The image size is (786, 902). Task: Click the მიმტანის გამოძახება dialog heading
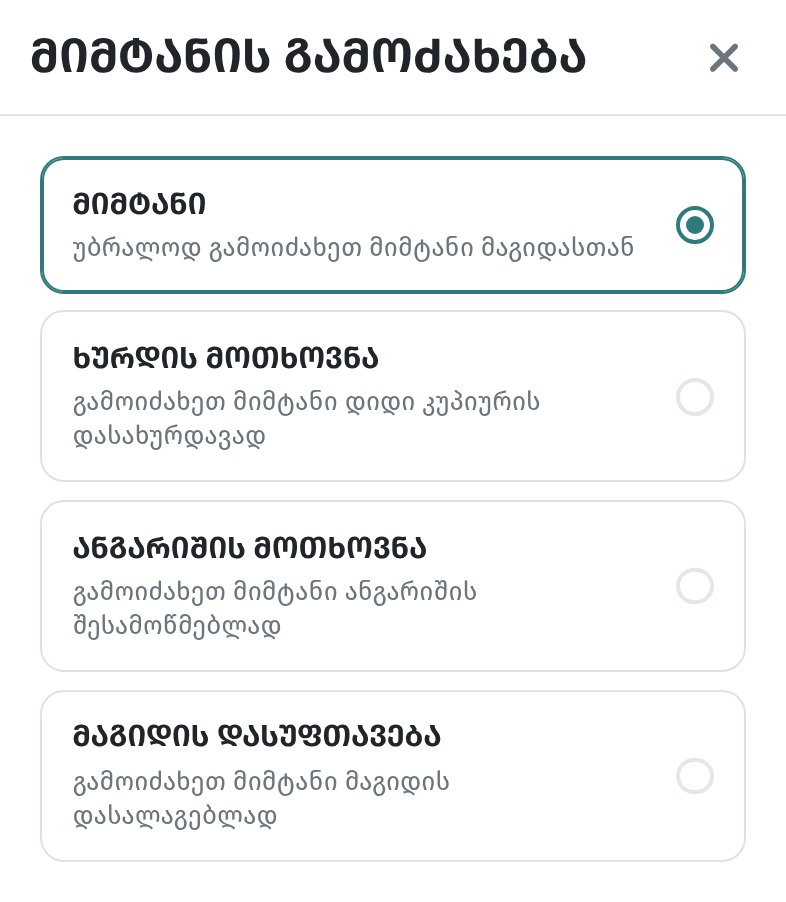coord(308,57)
